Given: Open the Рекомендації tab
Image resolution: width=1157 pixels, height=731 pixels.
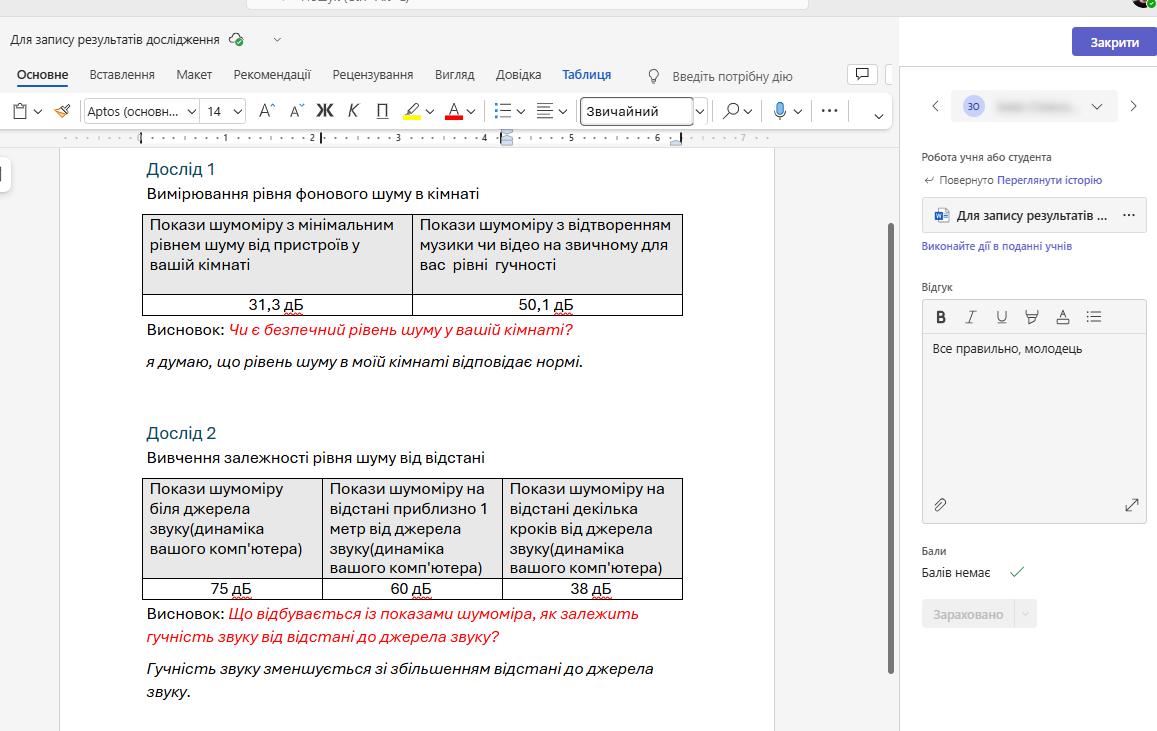Looking at the screenshot, I should tap(272, 75).
